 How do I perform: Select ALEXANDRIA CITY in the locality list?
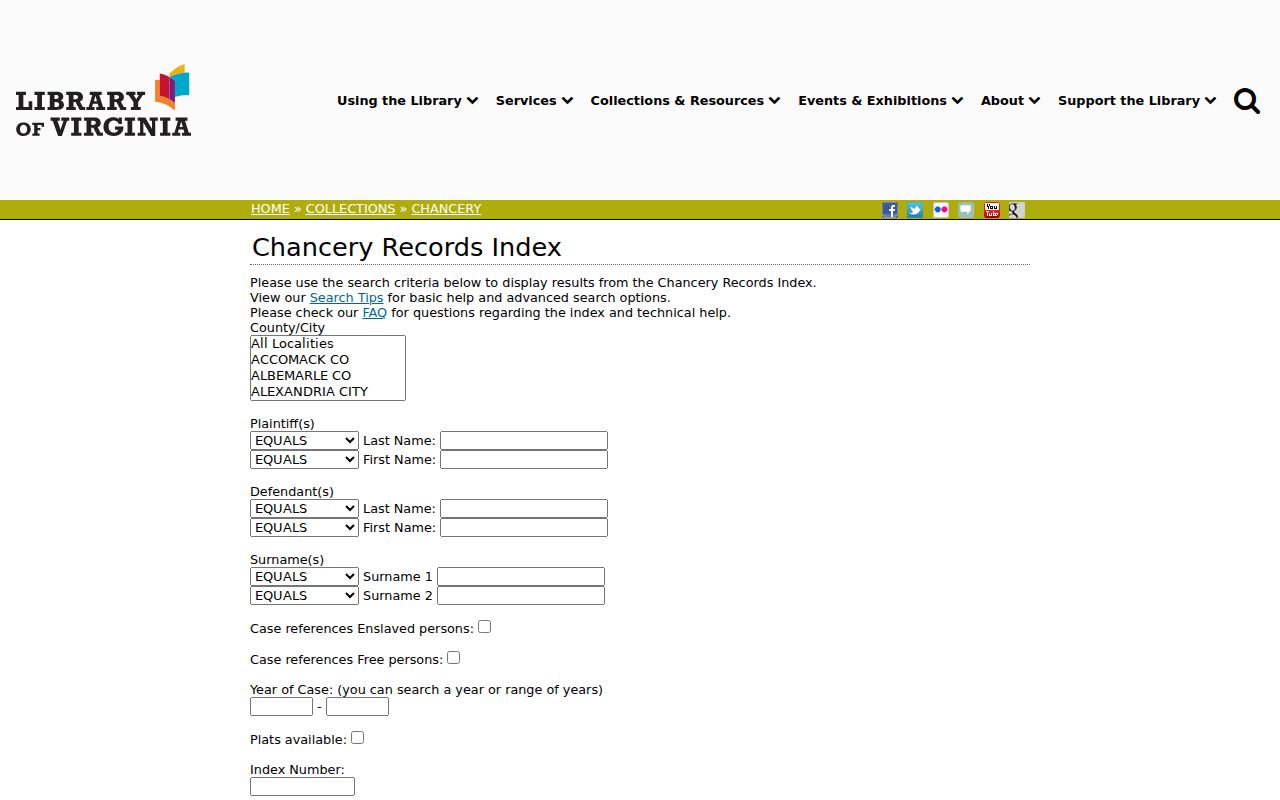[x=328, y=392]
